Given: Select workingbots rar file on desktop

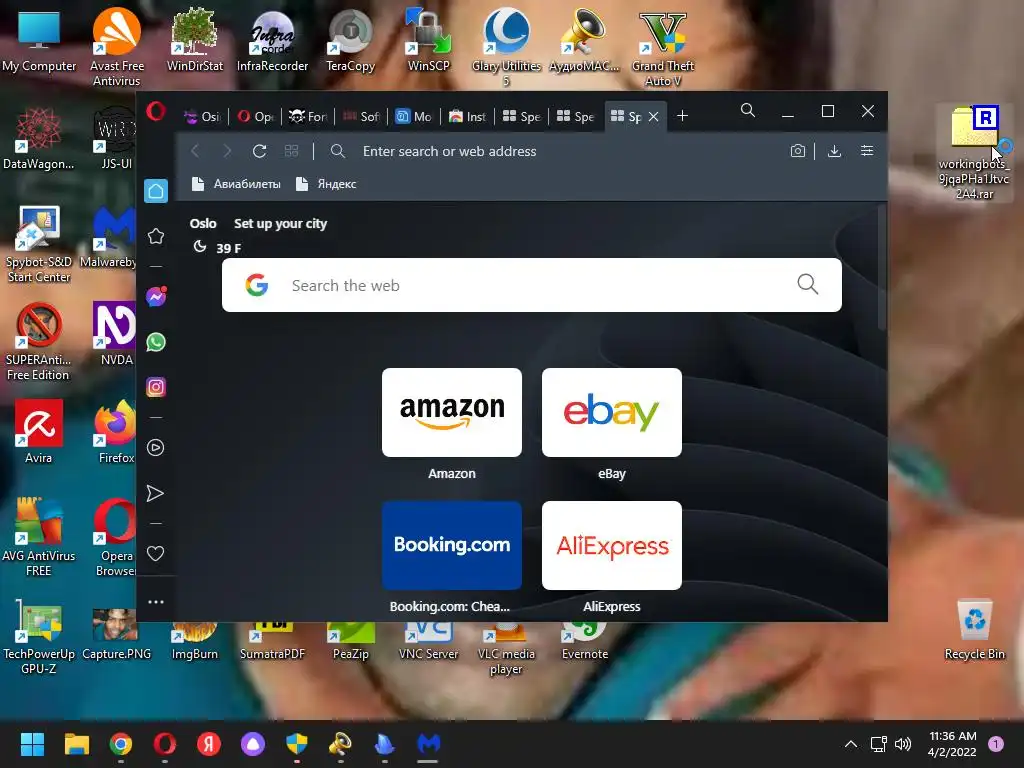Looking at the screenshot, I should click(974, 152).
